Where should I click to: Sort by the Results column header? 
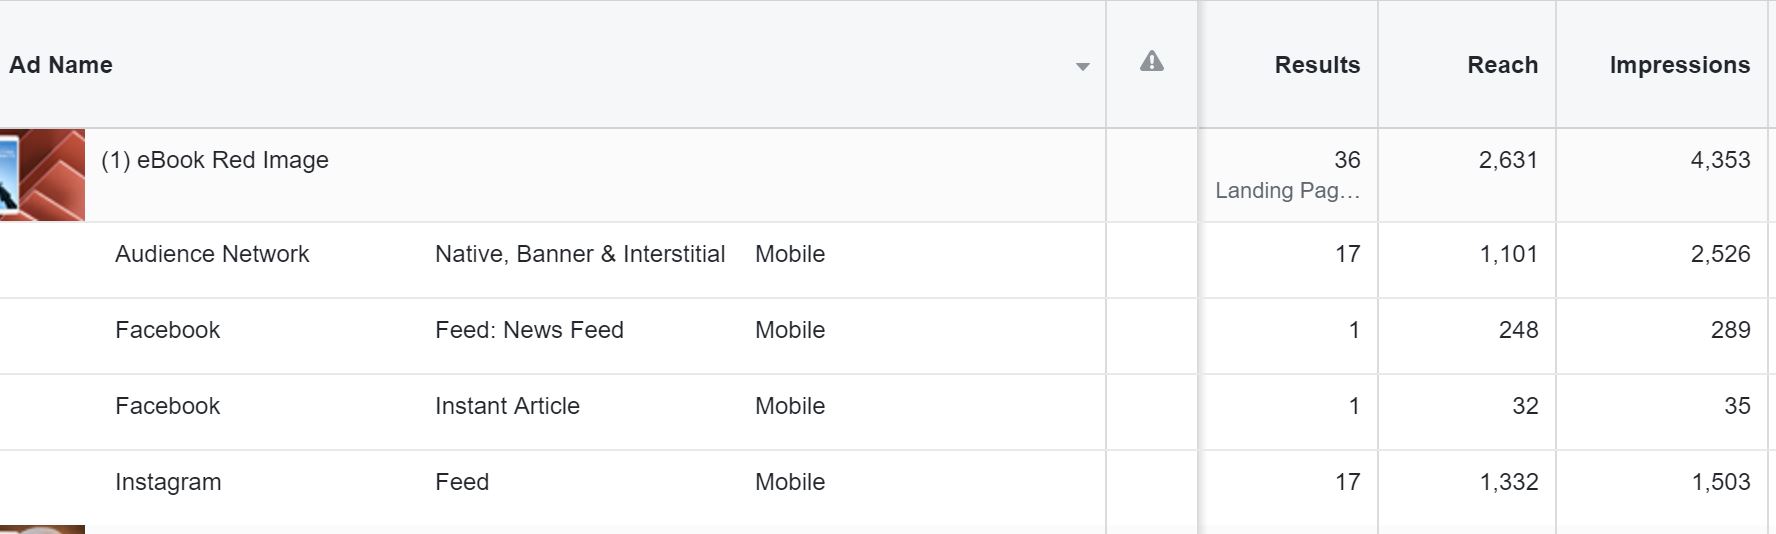[1316, 65]
